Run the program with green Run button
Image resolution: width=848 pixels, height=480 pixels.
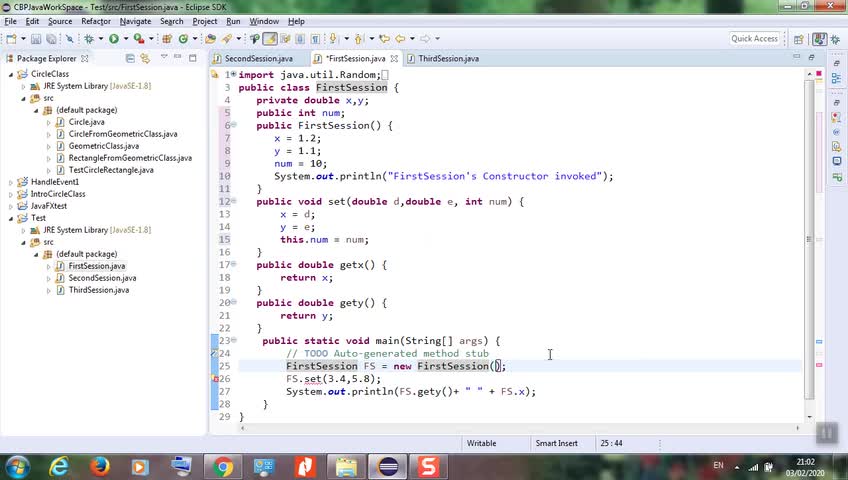(x=114, y=39)
